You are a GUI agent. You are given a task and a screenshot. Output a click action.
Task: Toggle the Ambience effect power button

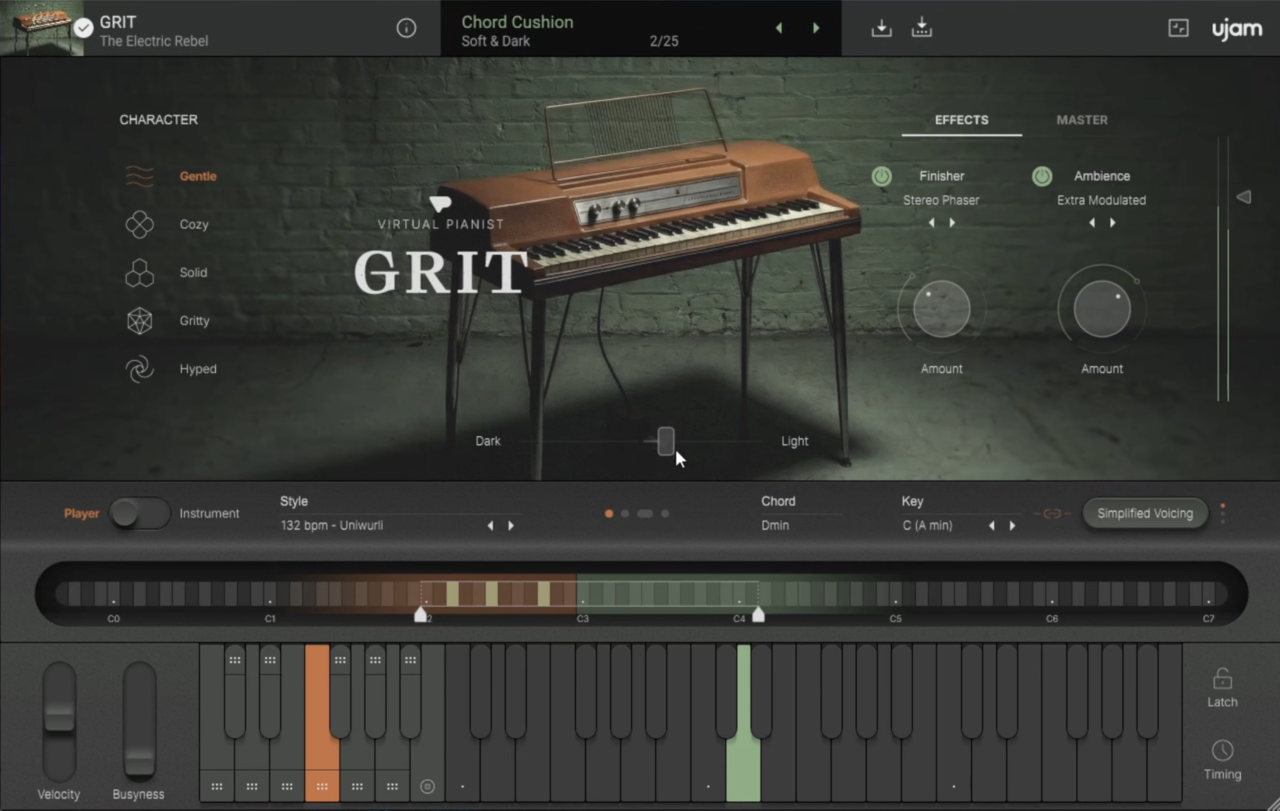tap(1042, 176)
